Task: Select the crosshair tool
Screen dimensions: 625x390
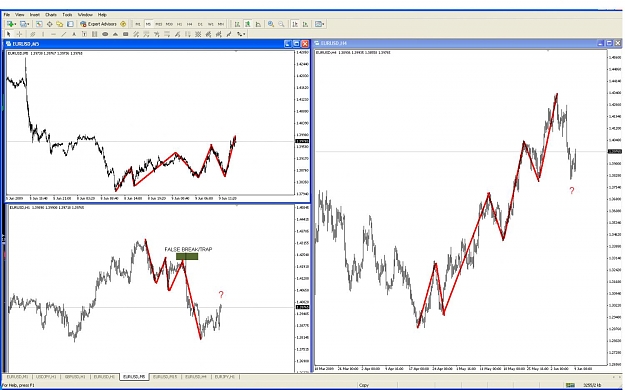Action: pos(19,34)
